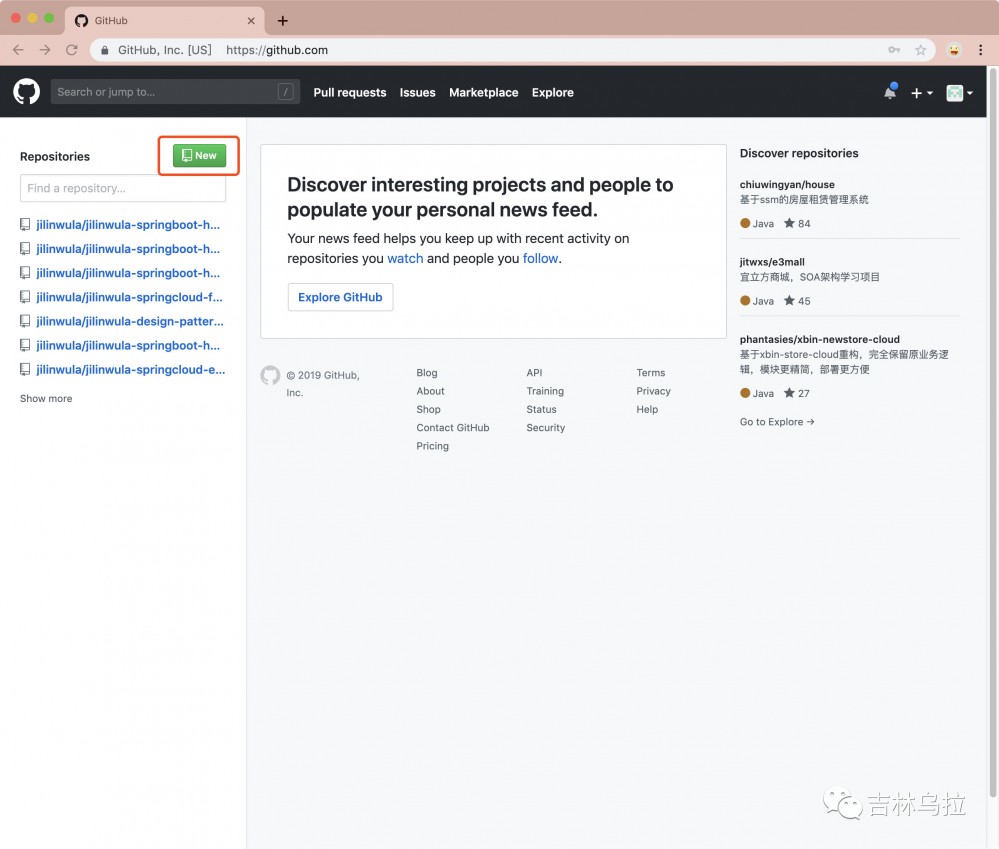Open Issues in the header
999x849 pixels.
pyautogui.click(x=417, y=92)
